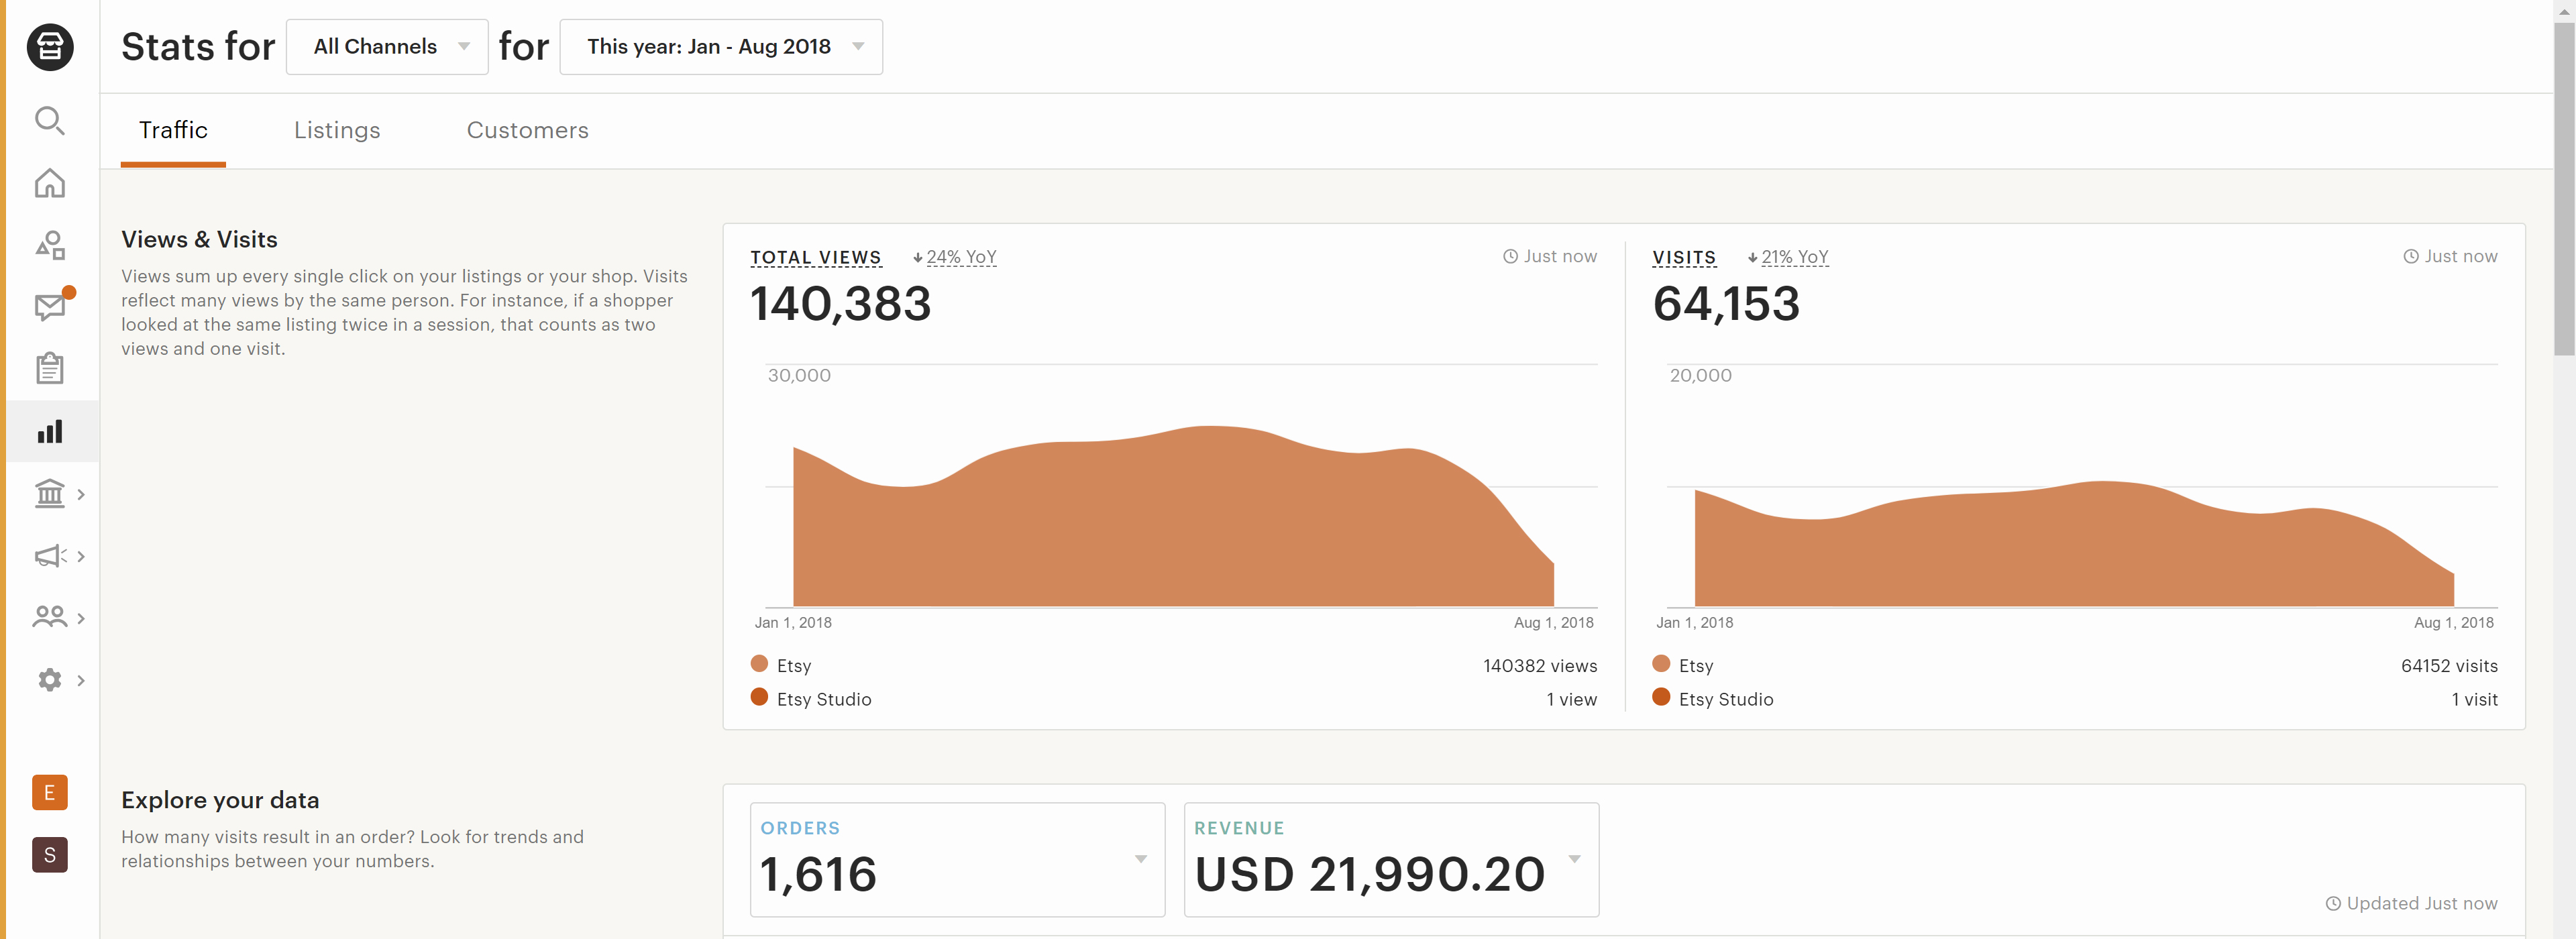Image resolution: width=2576 pixels, height=939 pixels.
Task: Open the All Channels dropdown
Action: click(x=387, y=47)
